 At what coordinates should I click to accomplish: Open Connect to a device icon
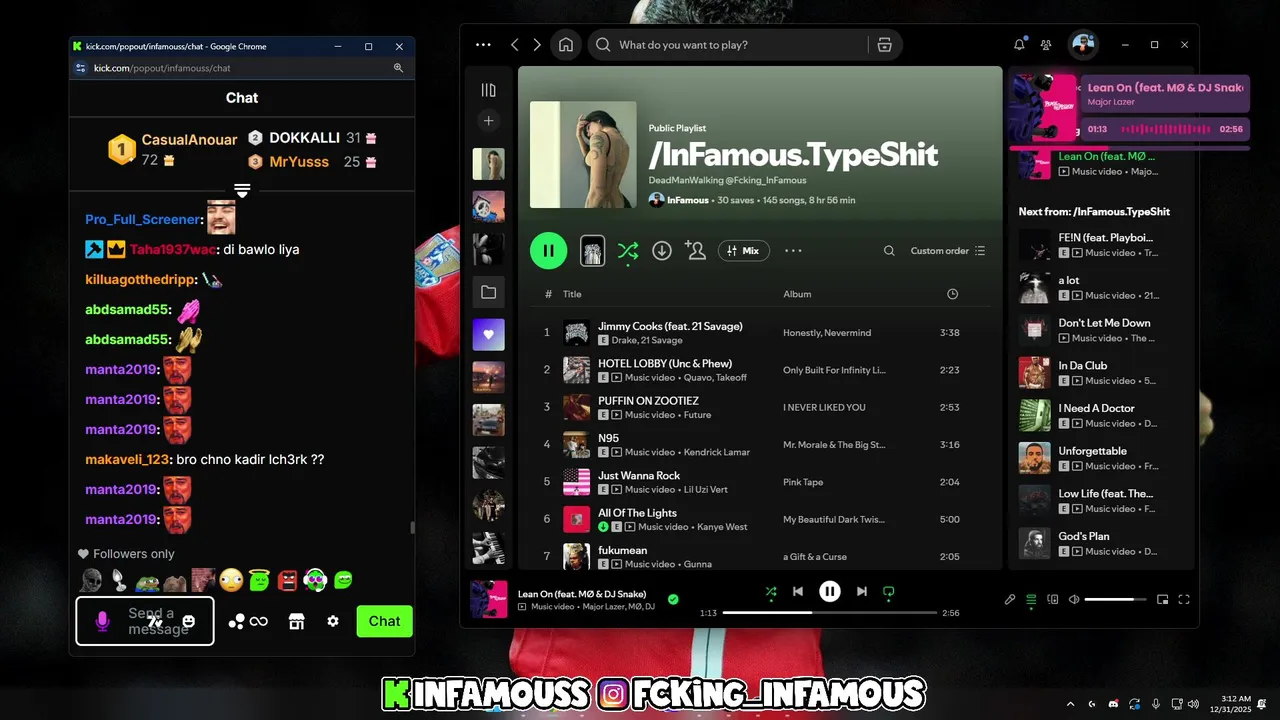1053,599
